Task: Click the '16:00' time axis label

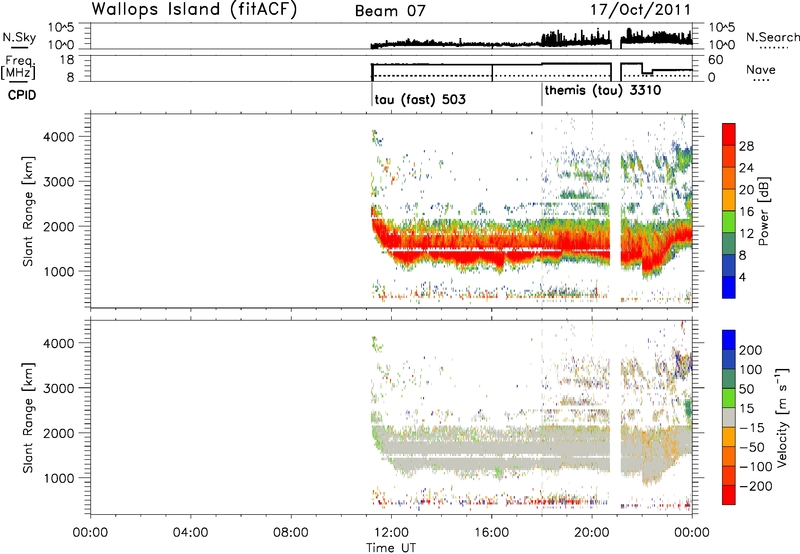Action: tap(491, 533)
